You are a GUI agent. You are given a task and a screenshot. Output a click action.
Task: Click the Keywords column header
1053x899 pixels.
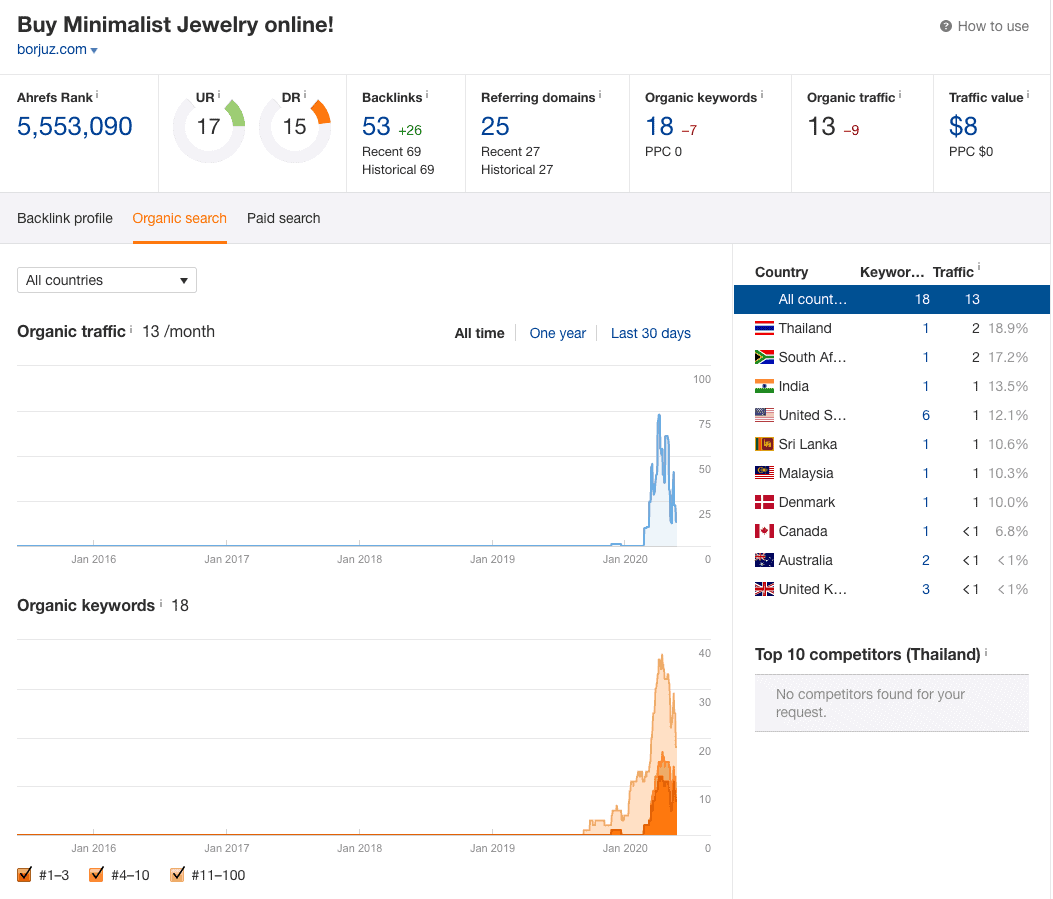click(x=892, y=272)
